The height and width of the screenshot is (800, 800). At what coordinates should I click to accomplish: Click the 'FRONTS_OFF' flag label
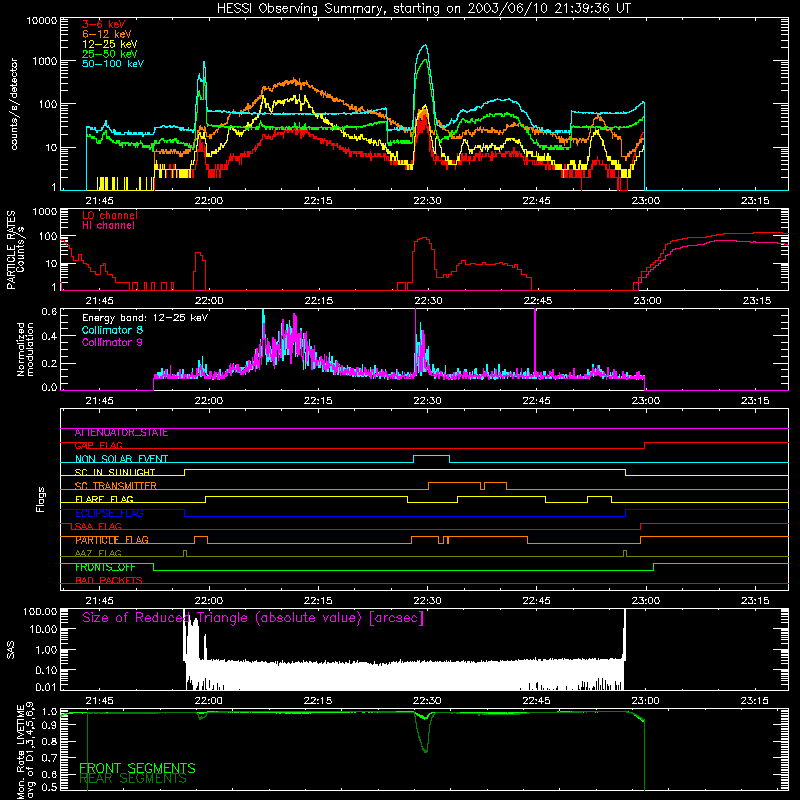[105, 567]
